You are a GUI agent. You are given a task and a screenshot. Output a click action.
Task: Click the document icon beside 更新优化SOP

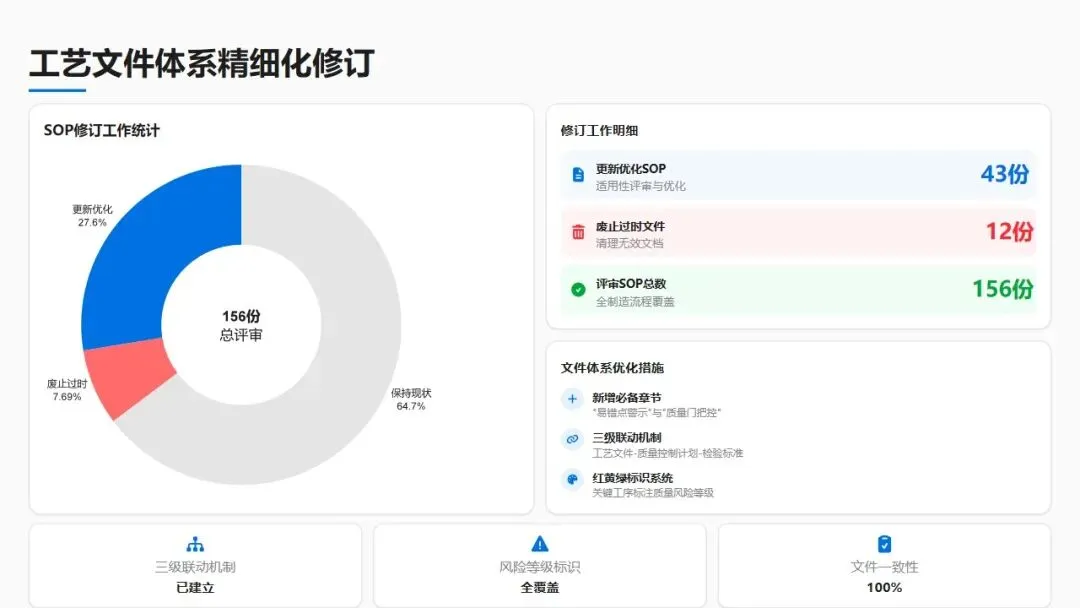578,175
